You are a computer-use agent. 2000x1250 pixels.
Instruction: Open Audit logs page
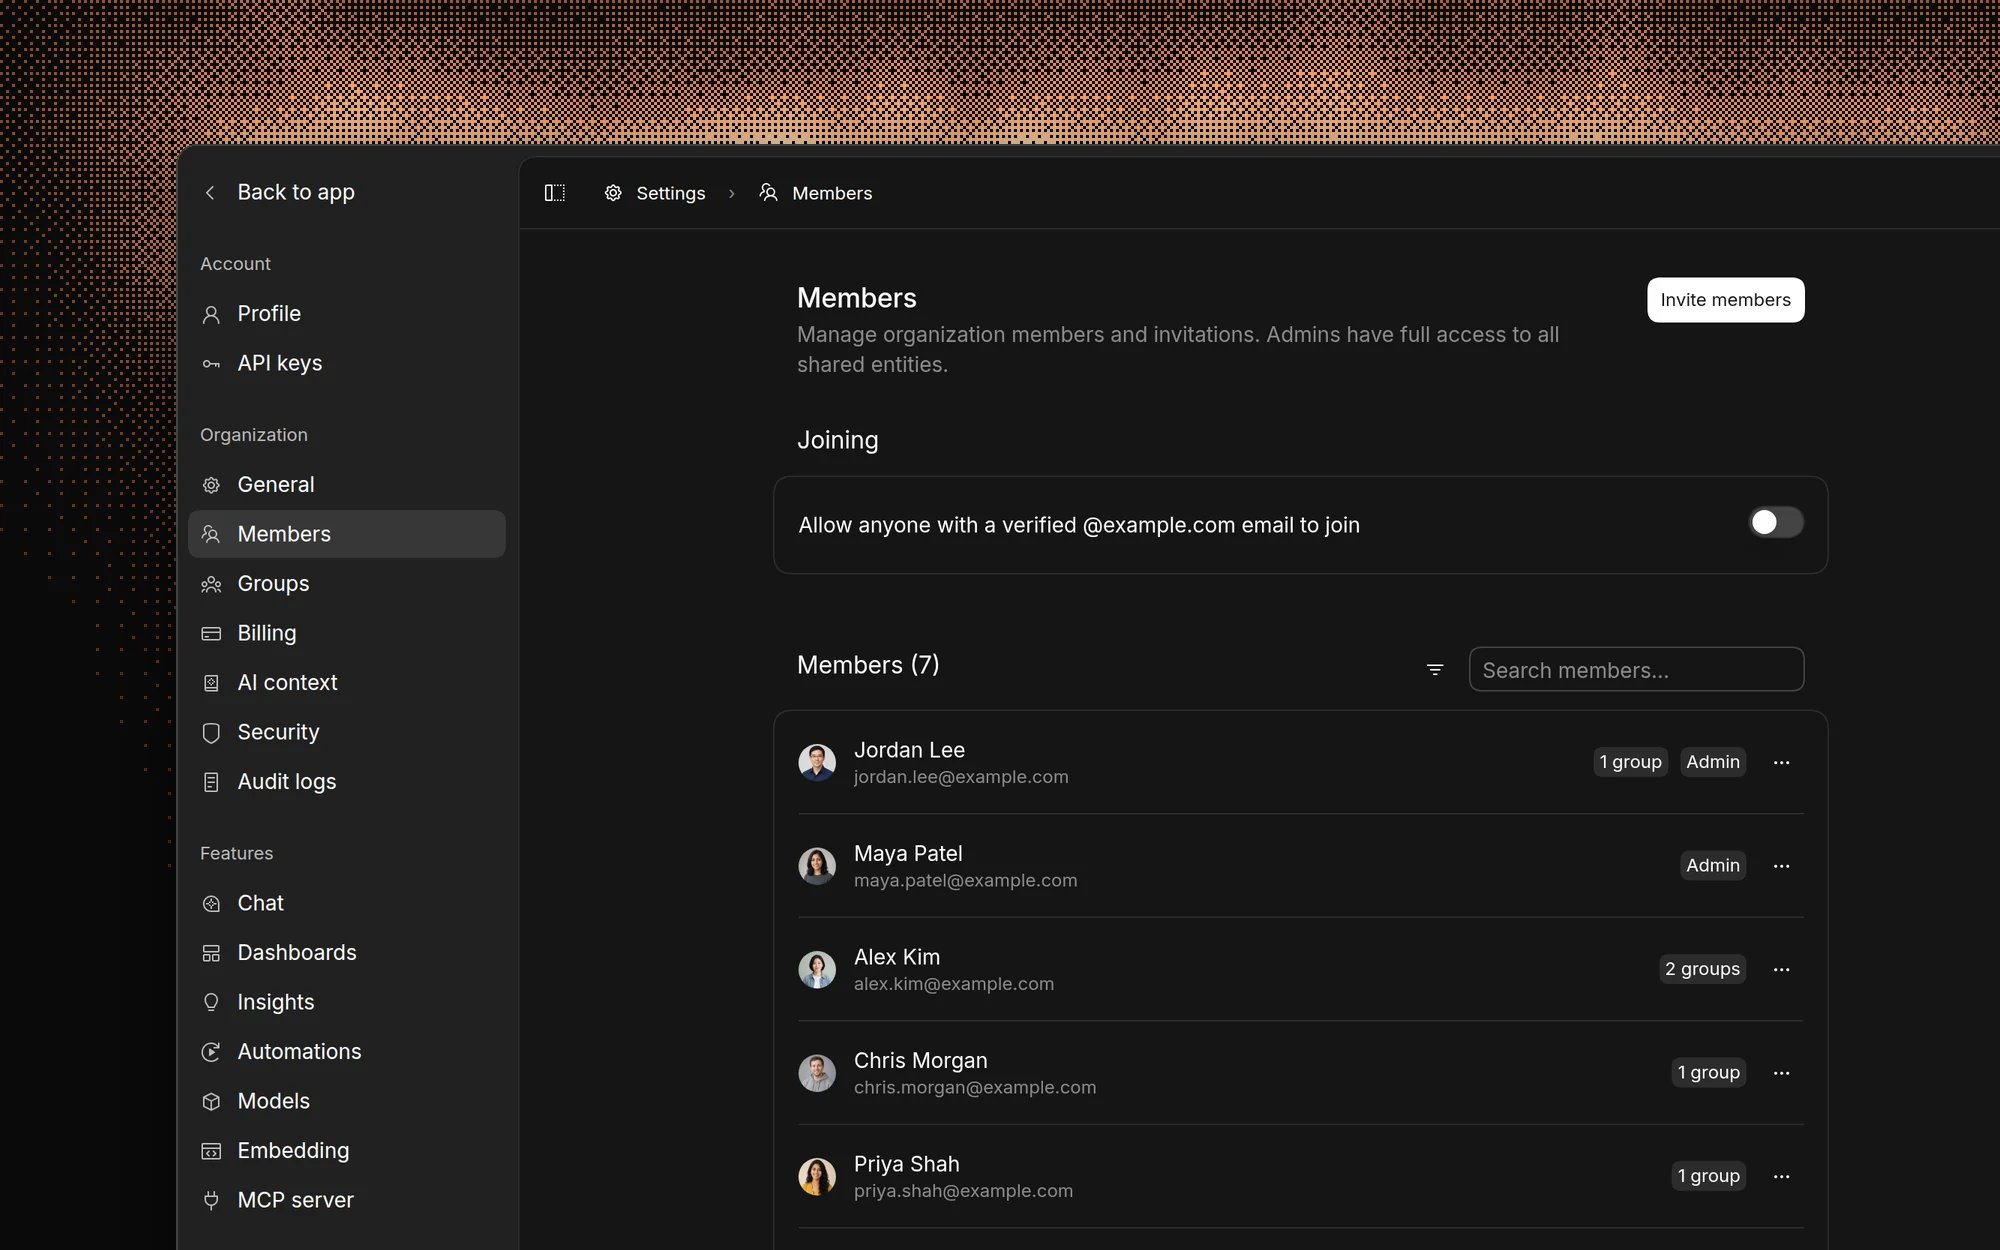(x=347, y=782)
